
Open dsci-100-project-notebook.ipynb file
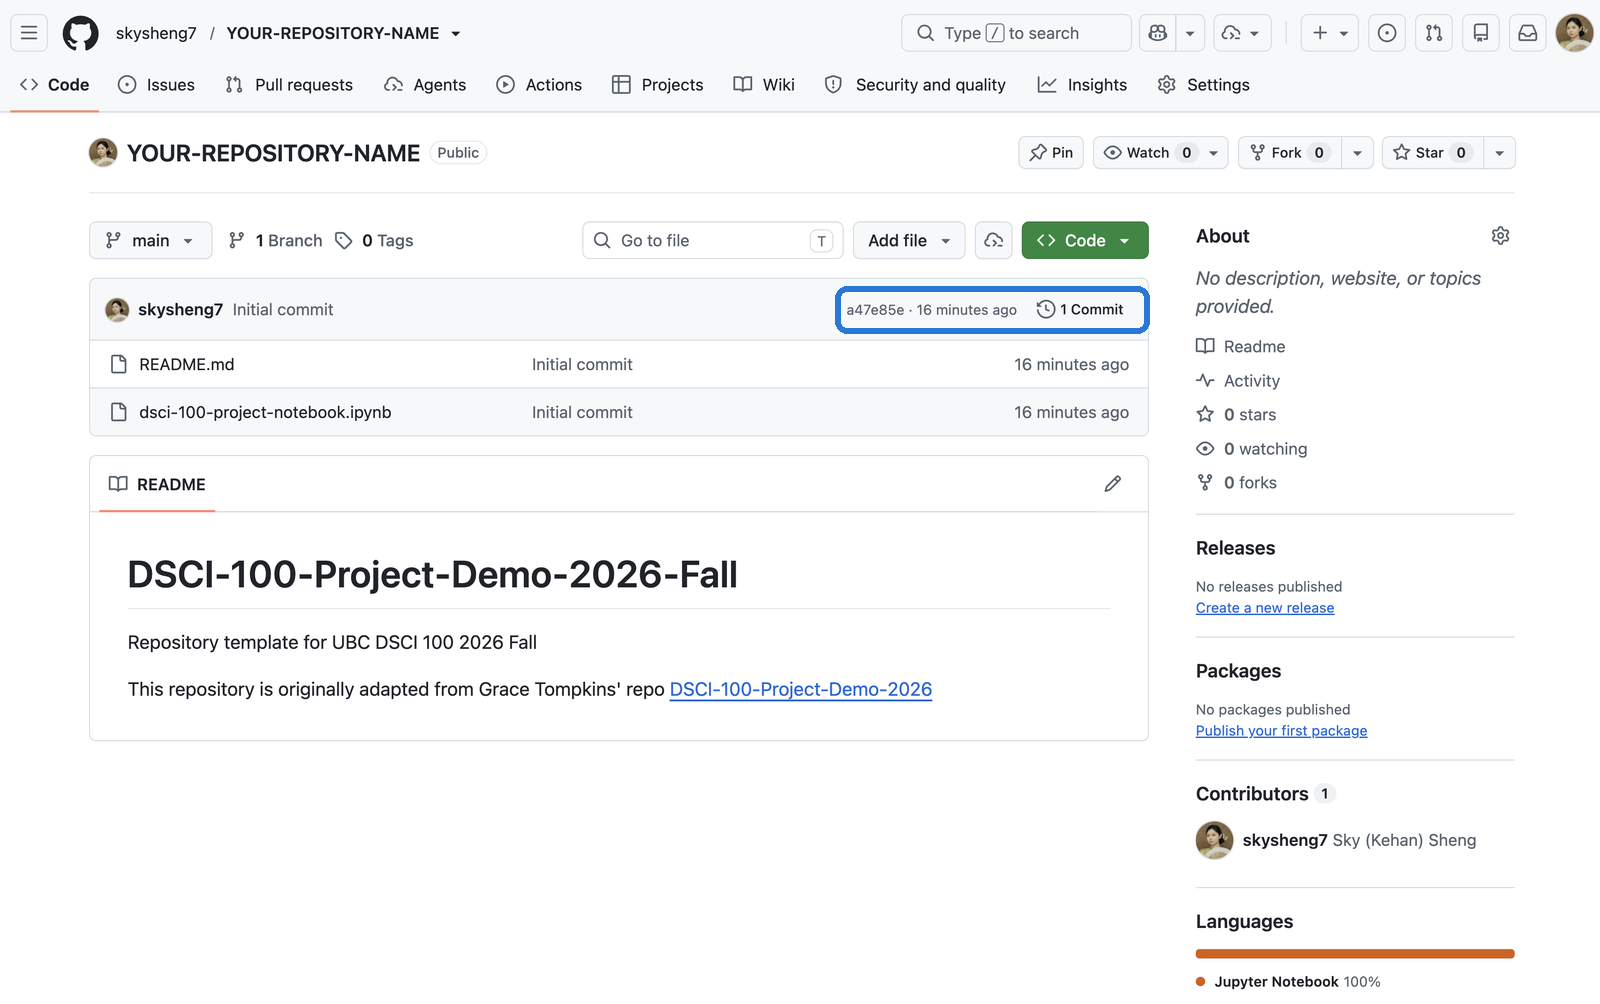click(265, 412)
